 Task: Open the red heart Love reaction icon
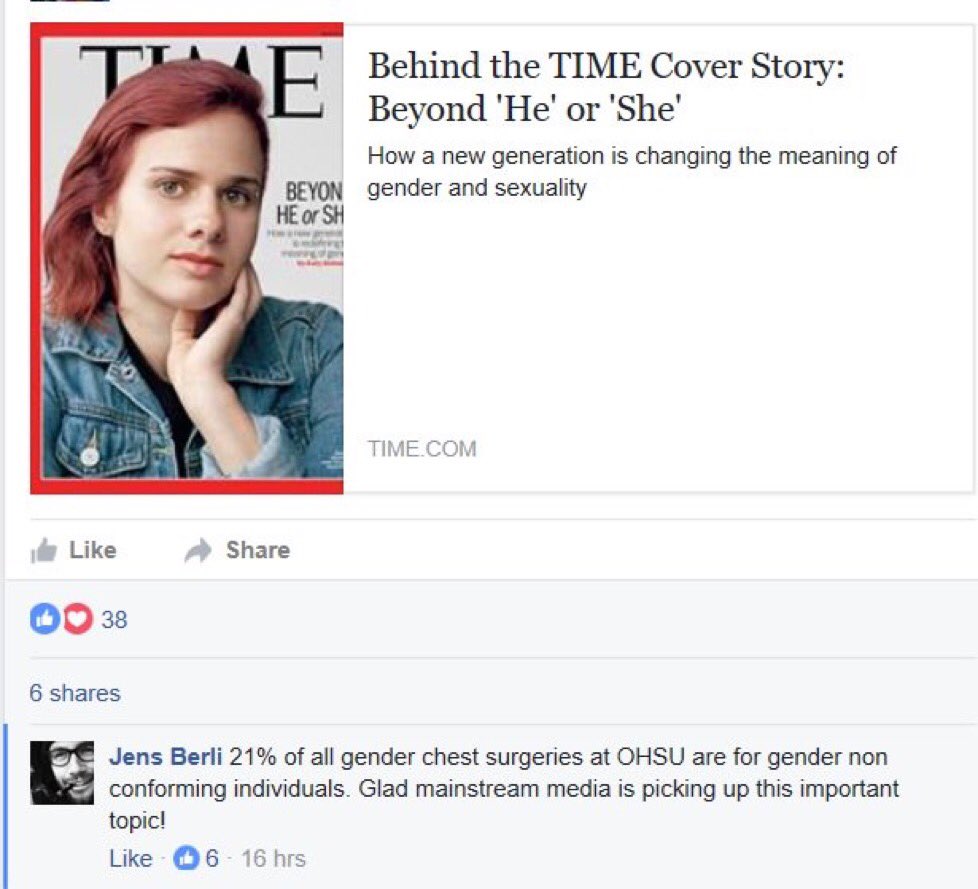[x=77, y=619]
